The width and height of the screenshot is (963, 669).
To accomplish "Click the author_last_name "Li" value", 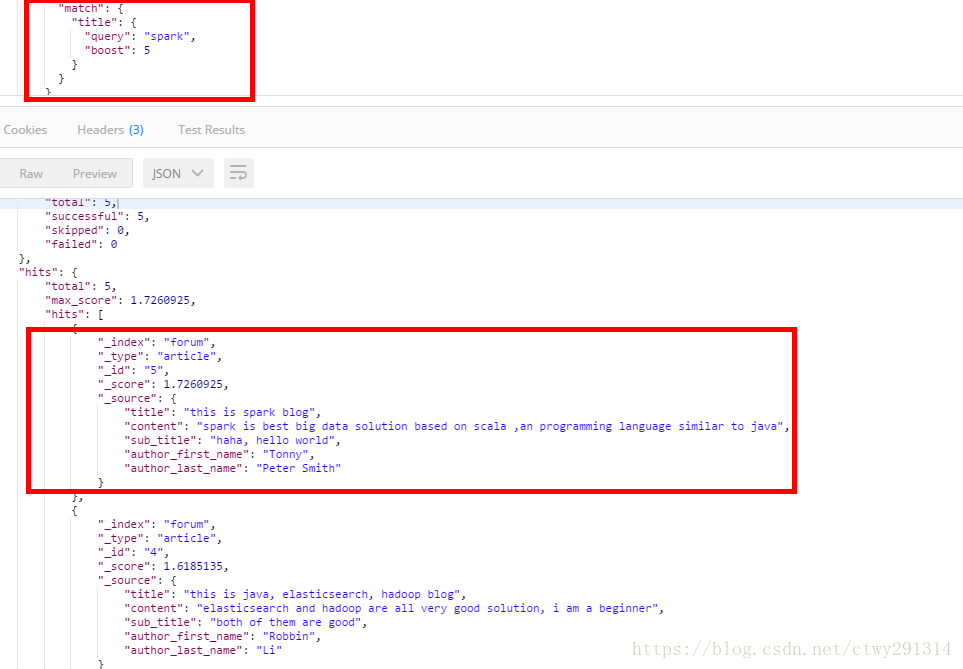I will tap(269, 650).
